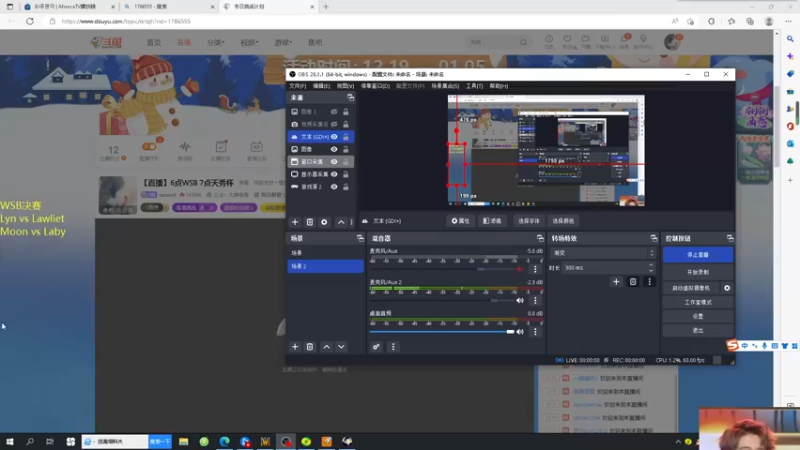Open the 视图(V) menu in OBS
800x450 pixels.
click(345, 86)
